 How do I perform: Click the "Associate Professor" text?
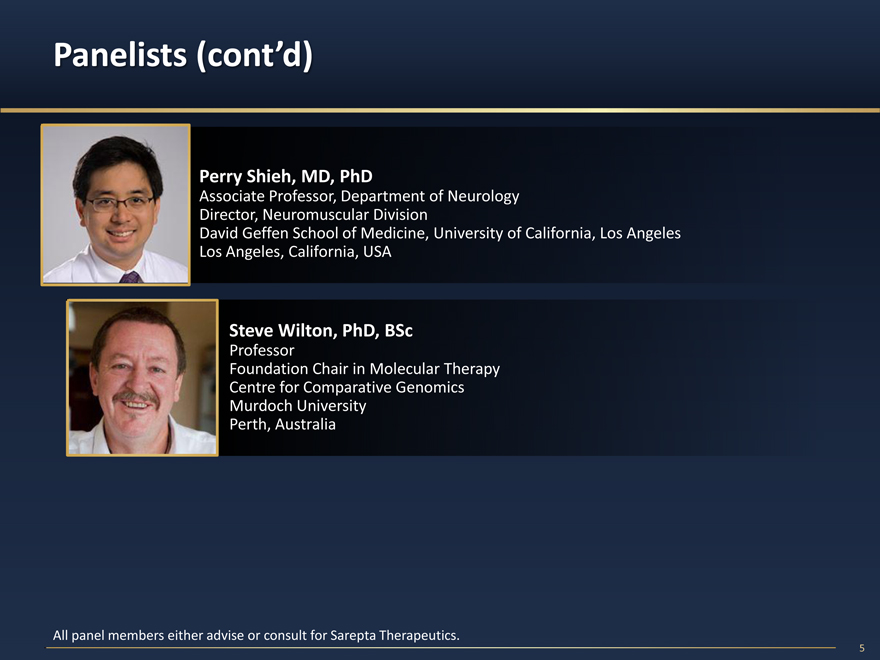263,196
